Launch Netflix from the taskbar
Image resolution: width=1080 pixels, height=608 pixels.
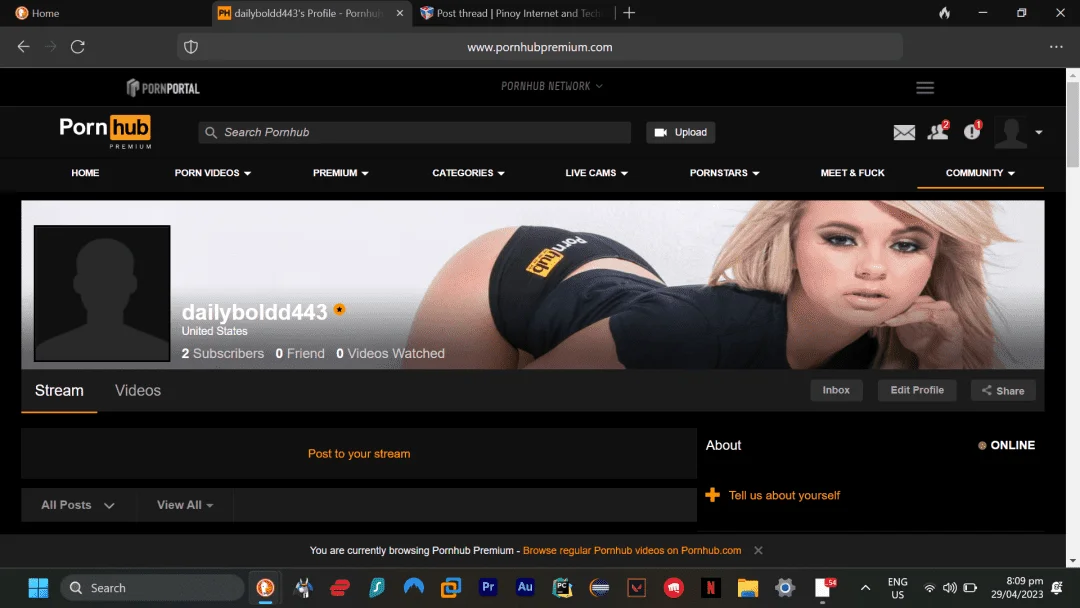(710, 587)
